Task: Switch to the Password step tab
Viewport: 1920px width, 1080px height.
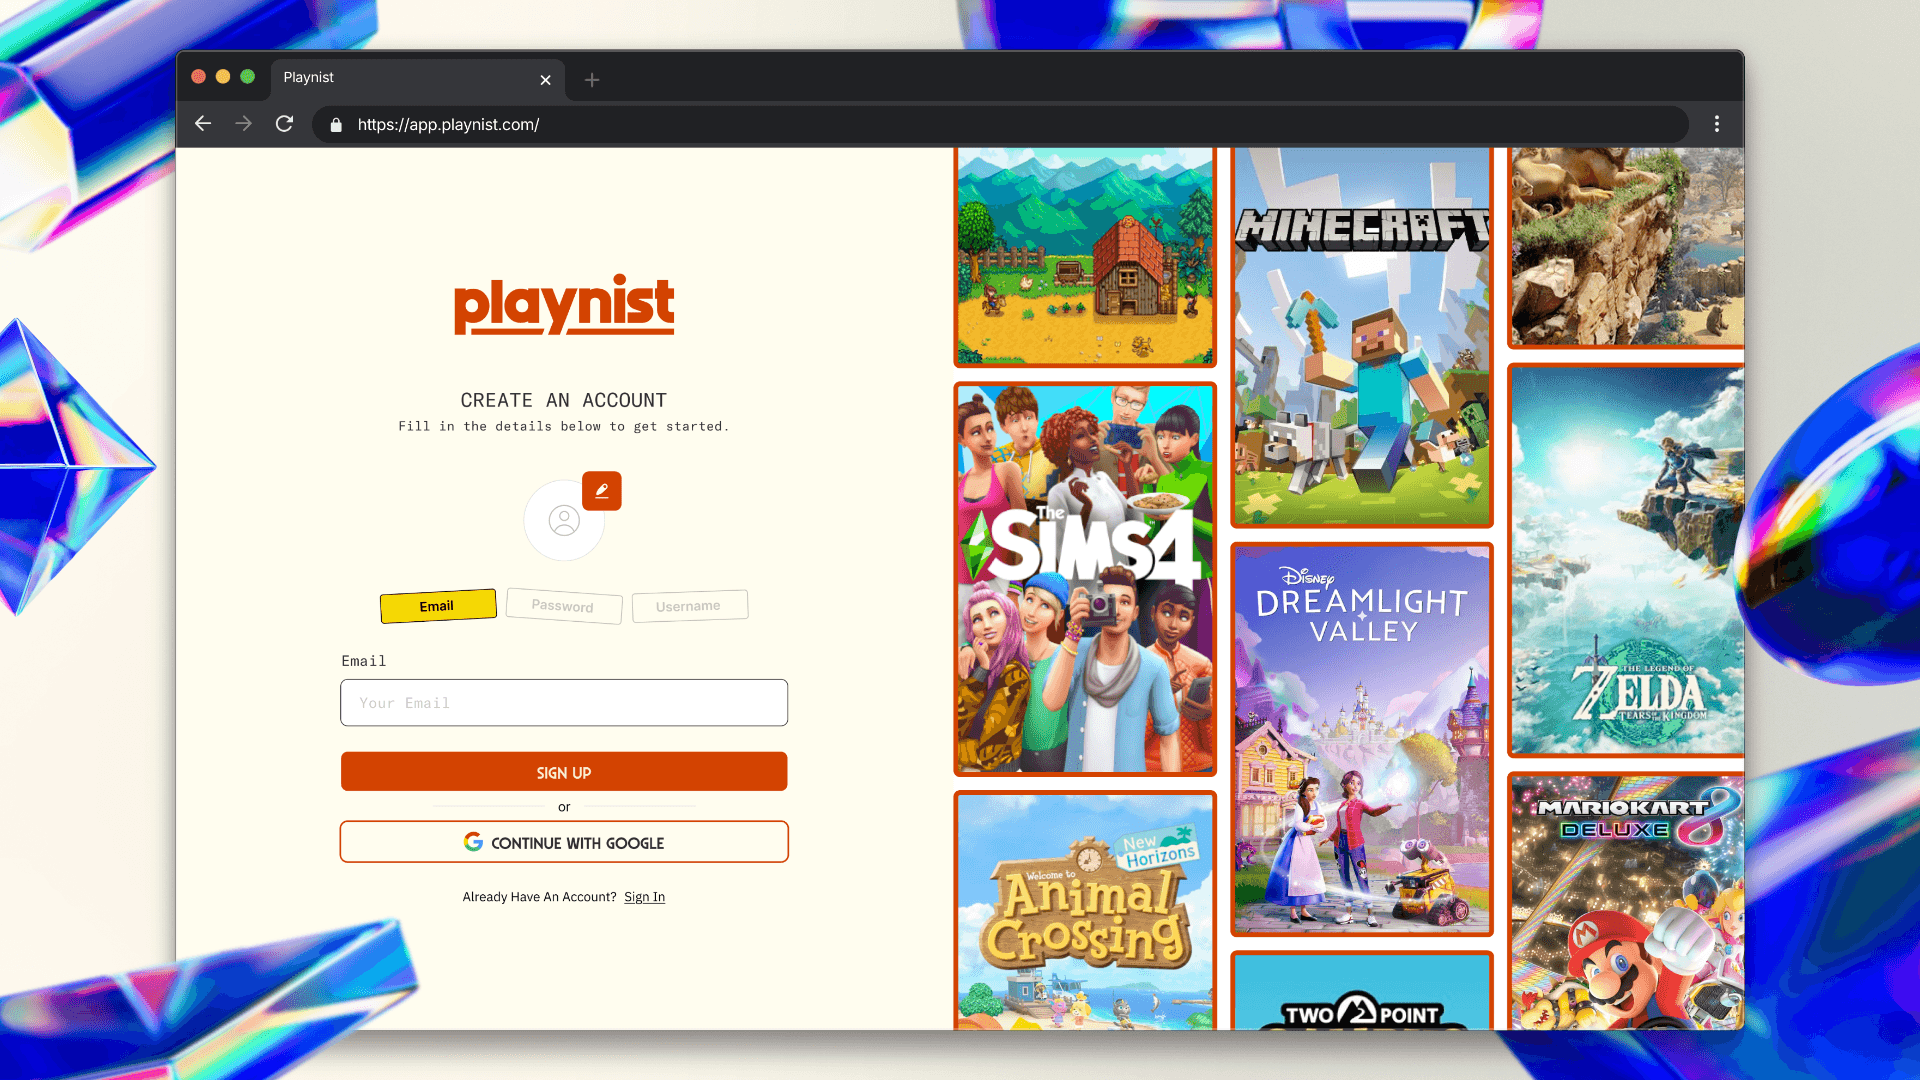Action: click(563, 606)
